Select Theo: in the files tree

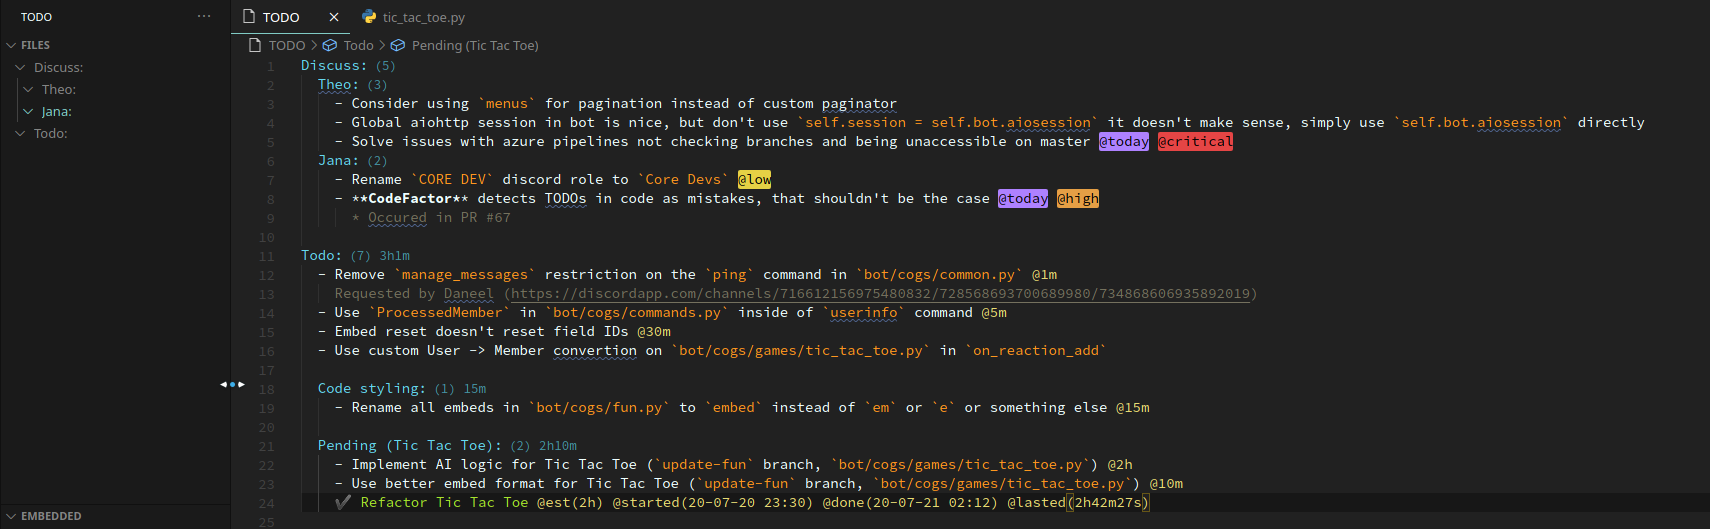coord(59,89)
